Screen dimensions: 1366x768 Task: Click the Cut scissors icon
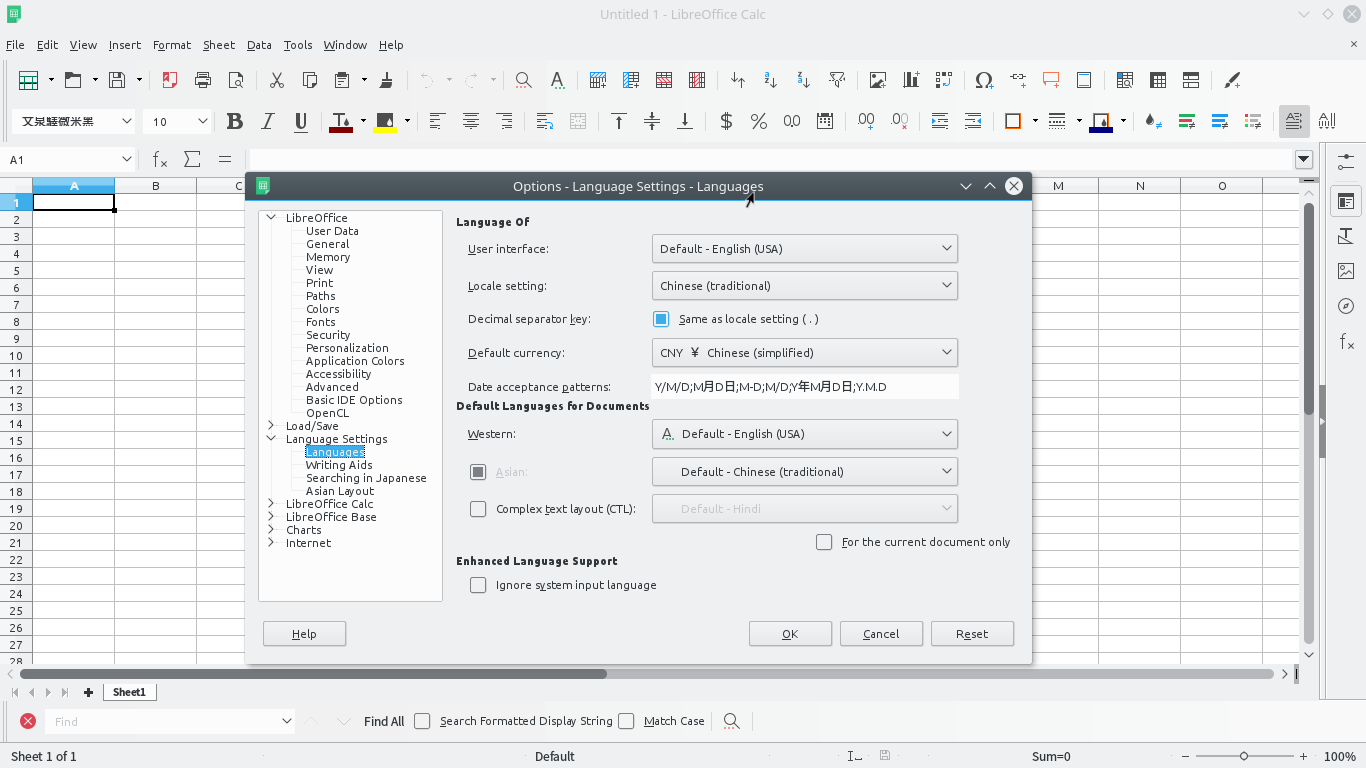coord(277,80)
